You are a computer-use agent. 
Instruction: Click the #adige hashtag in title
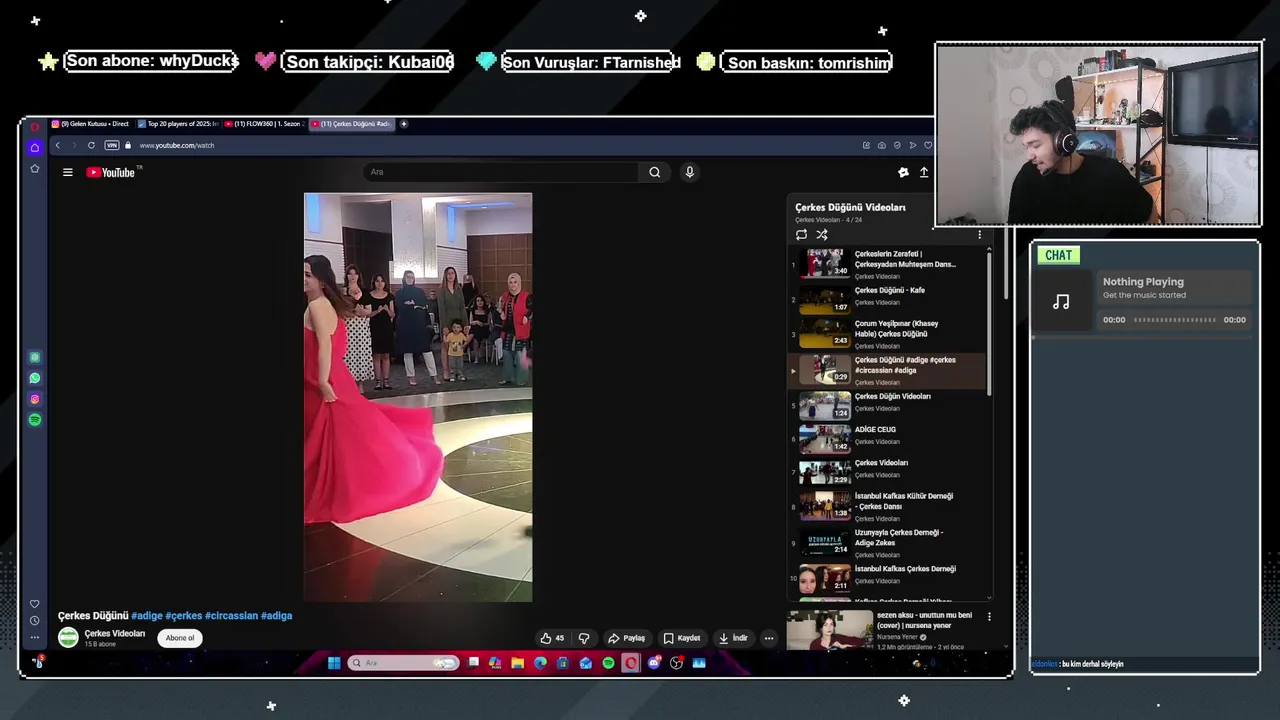click(x=146, y=616)
